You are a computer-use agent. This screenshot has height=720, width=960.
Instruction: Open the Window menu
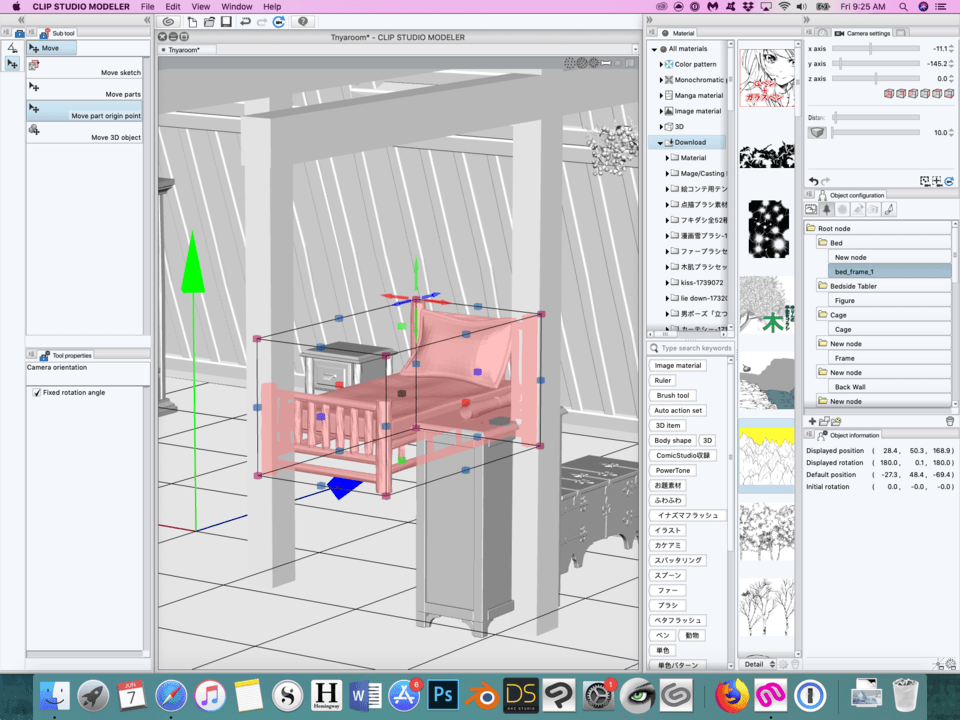coord(236,7)
